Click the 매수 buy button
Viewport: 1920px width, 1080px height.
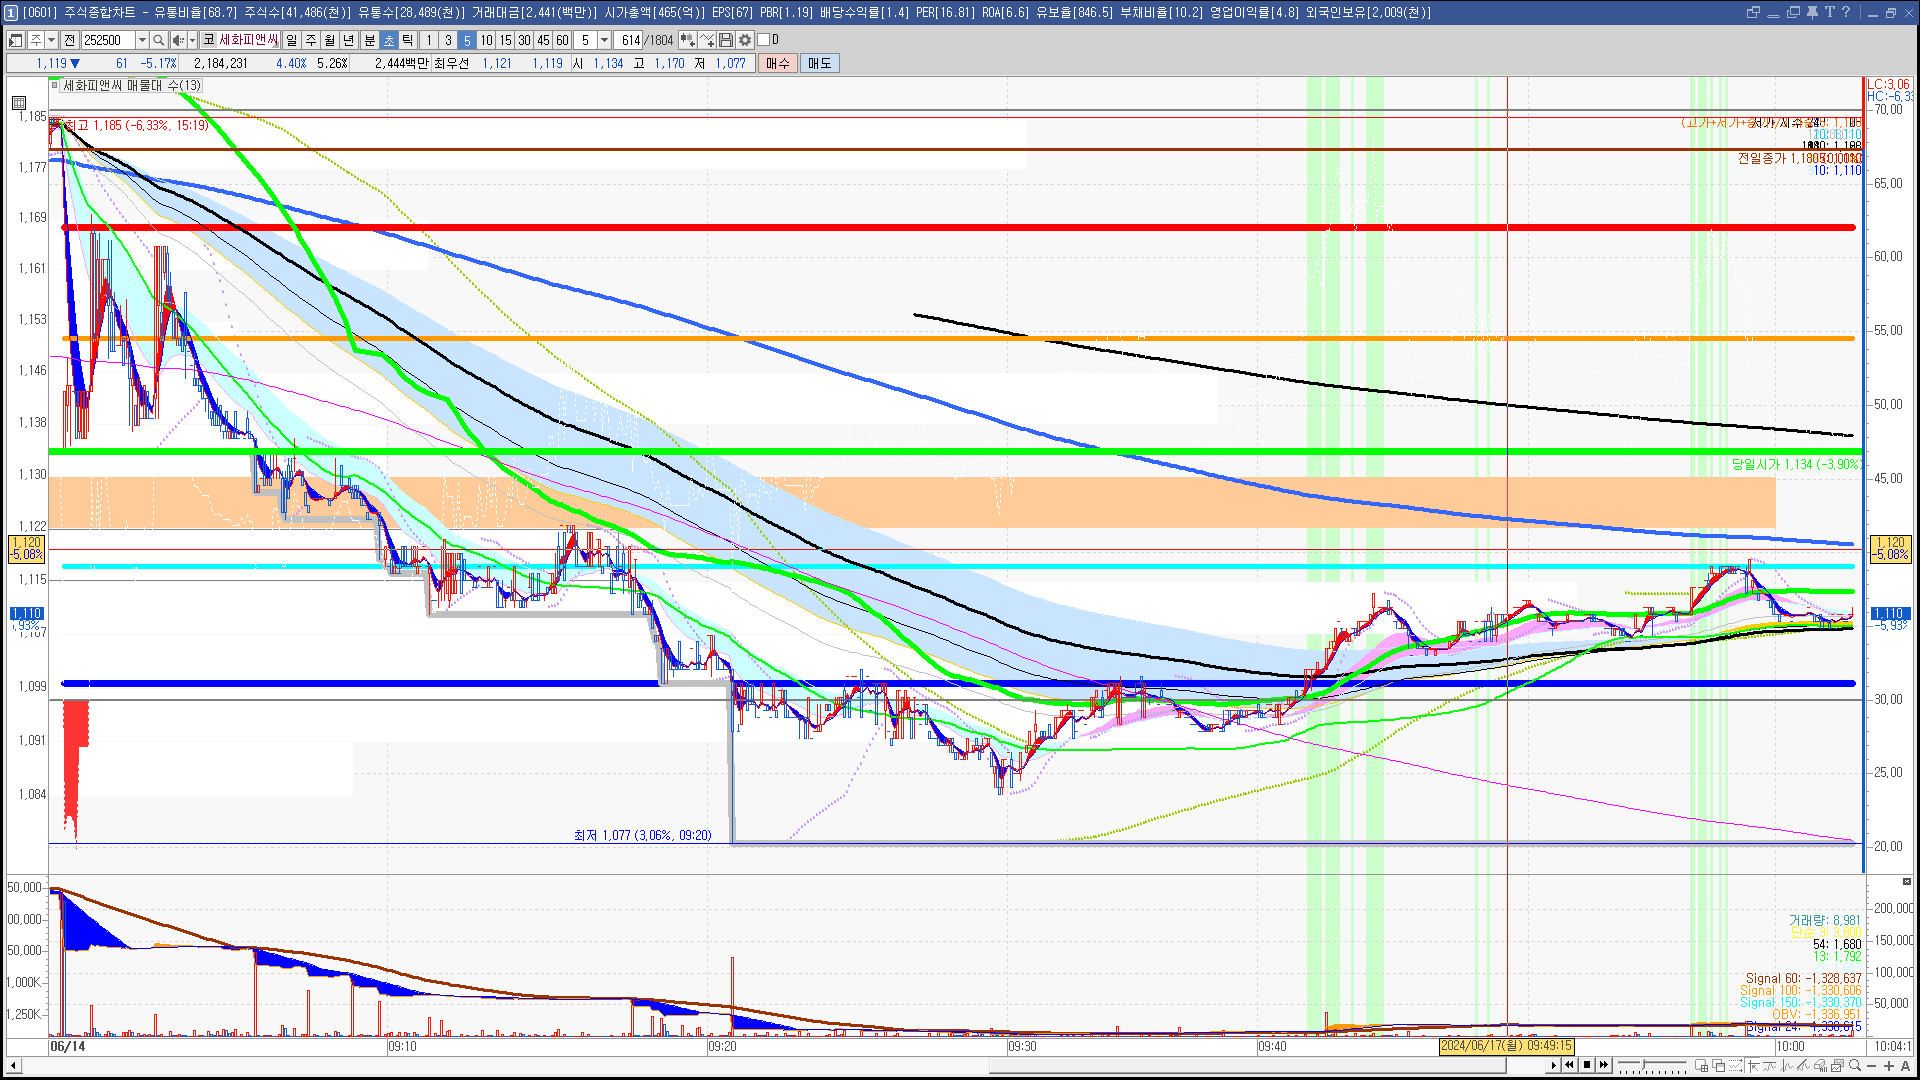(x=778, y=63)
